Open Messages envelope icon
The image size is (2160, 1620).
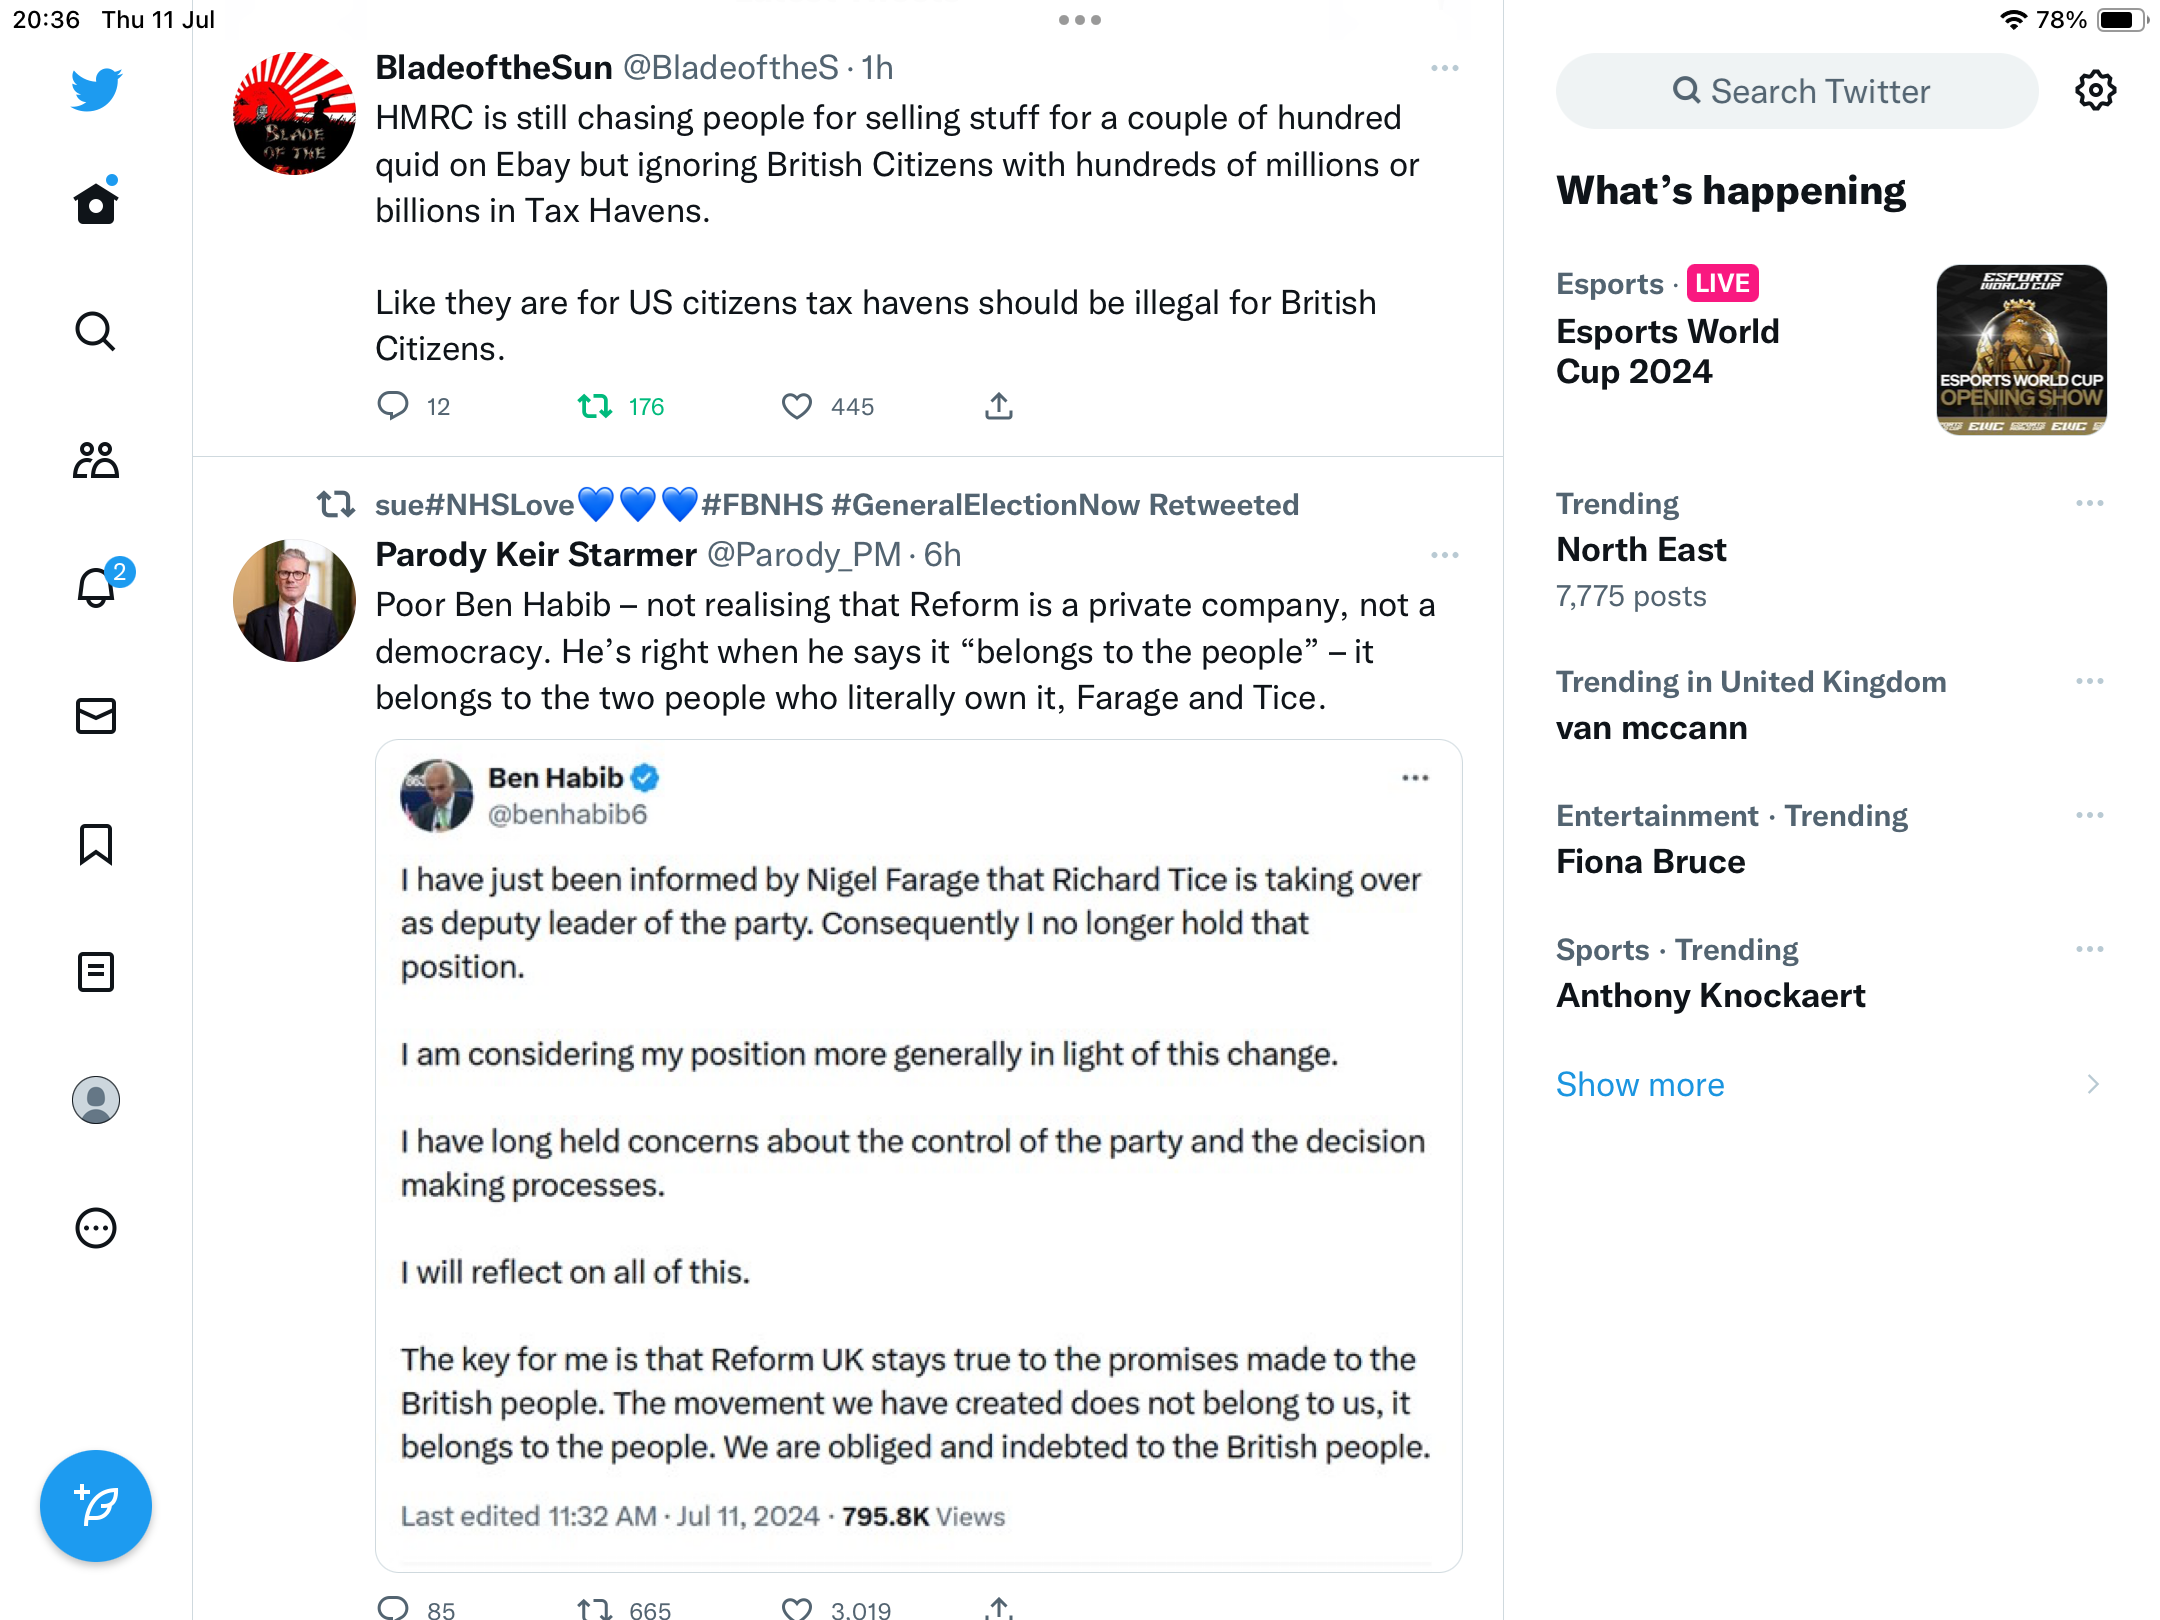click(x=96, y=716)
